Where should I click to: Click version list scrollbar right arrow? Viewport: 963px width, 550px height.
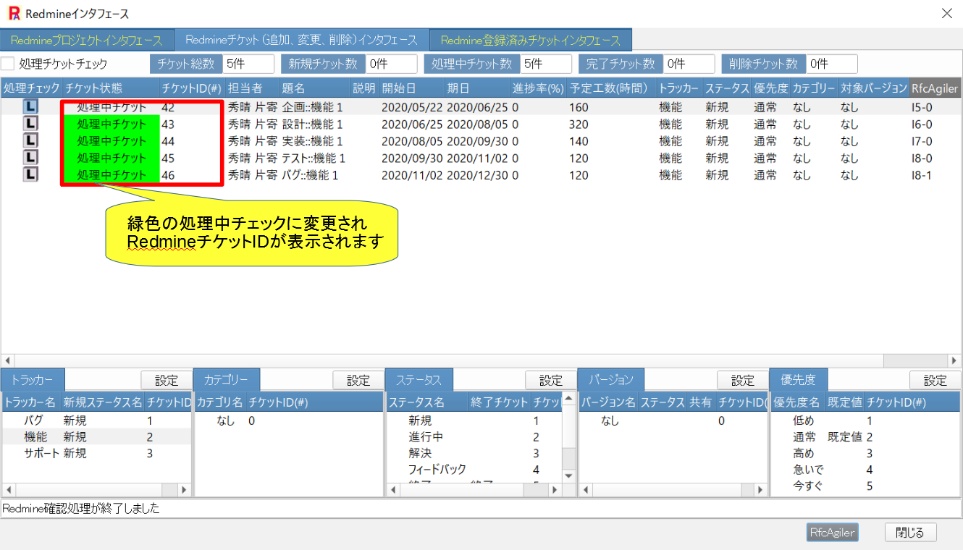(760, 490)
